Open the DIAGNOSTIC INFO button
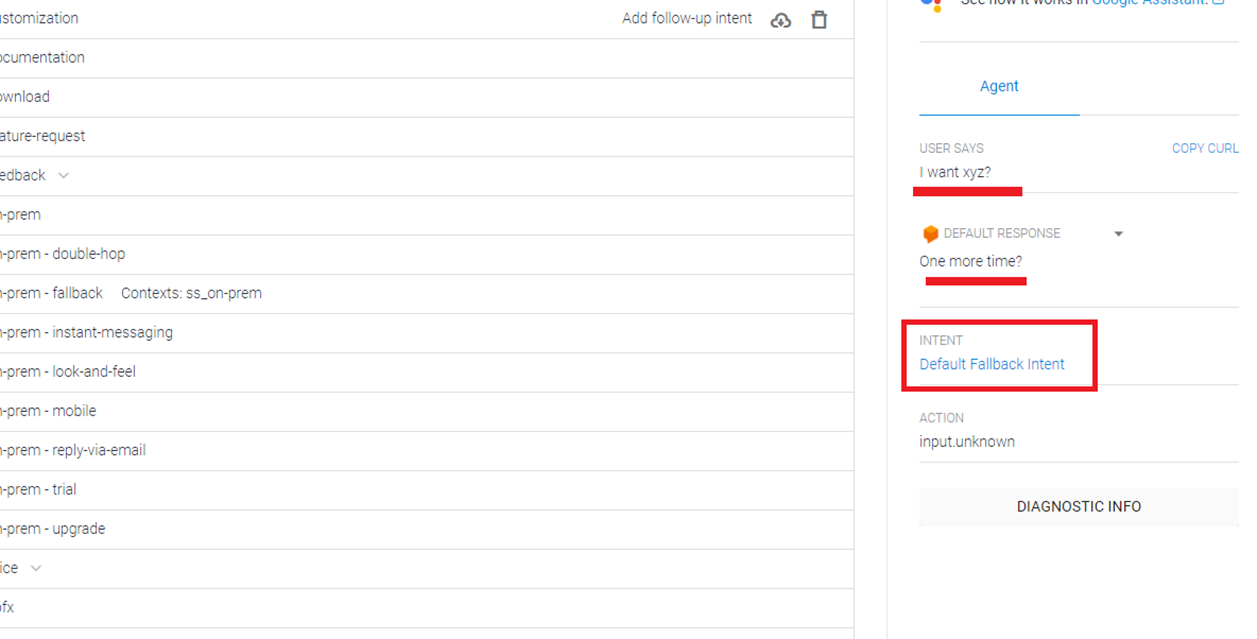 click(x=1078, y=507)
